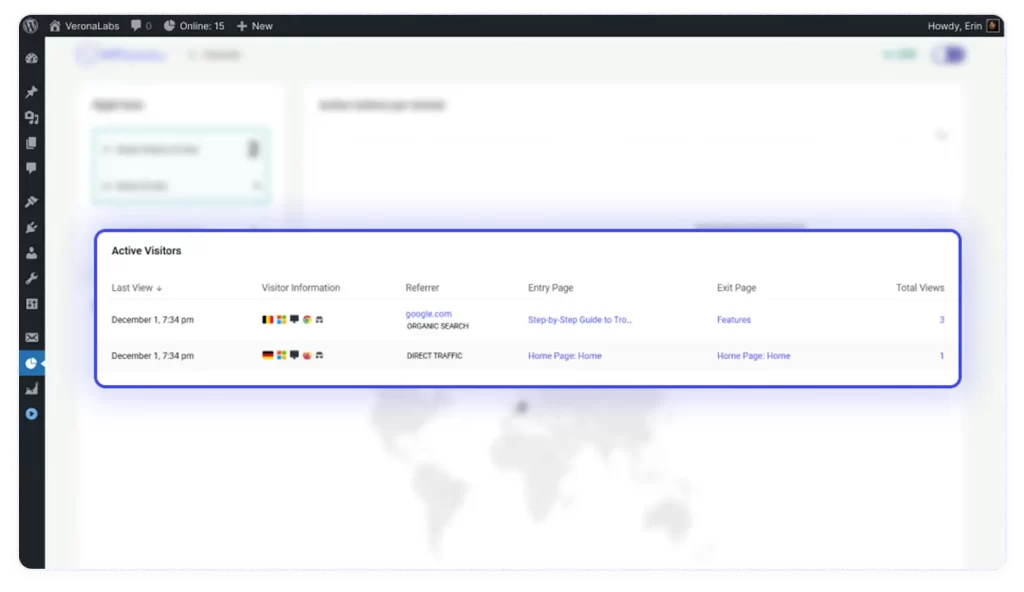This screenshot has width=1024, height=592.
Task: Click the Belgium flag in first visitor row
Action: click(x=267, y=320)
